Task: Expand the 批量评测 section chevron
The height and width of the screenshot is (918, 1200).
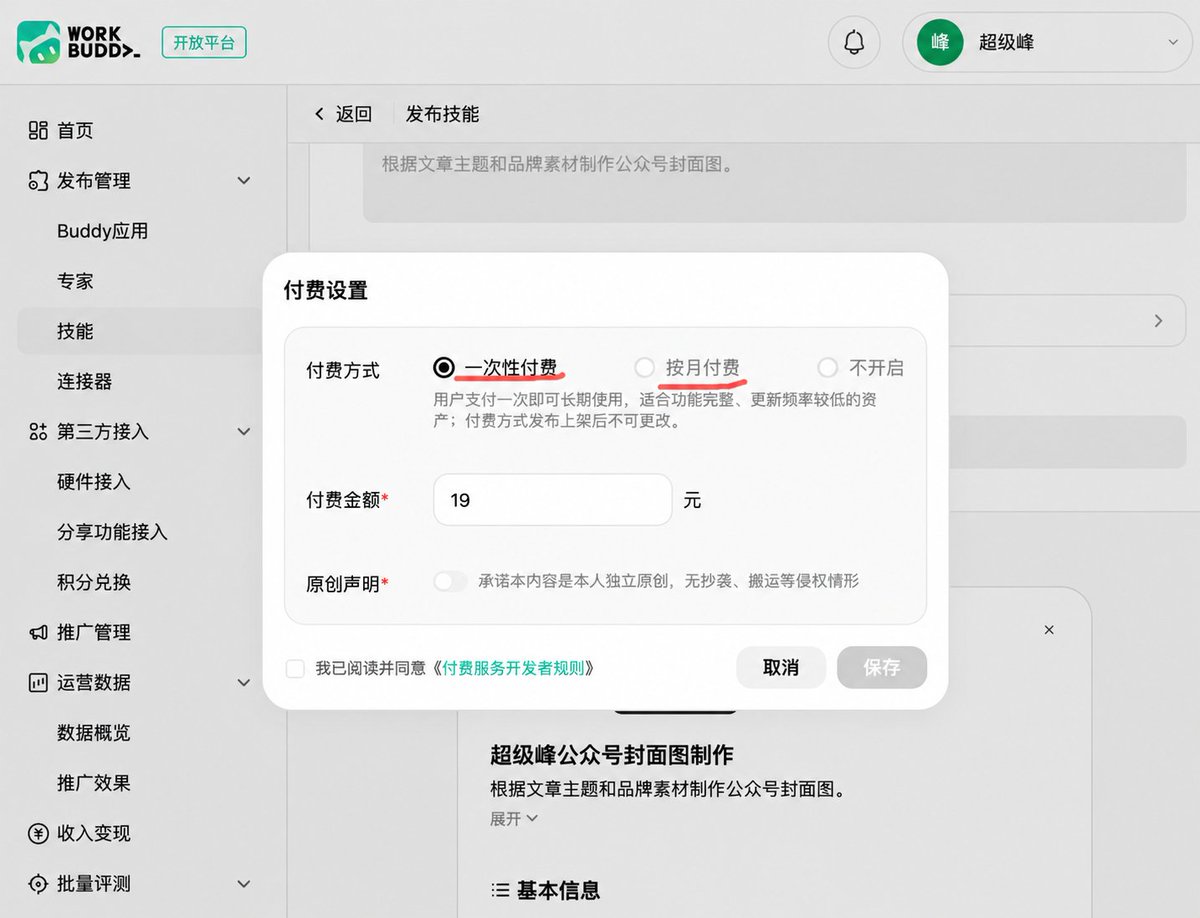Action: (x=243, y=884)
